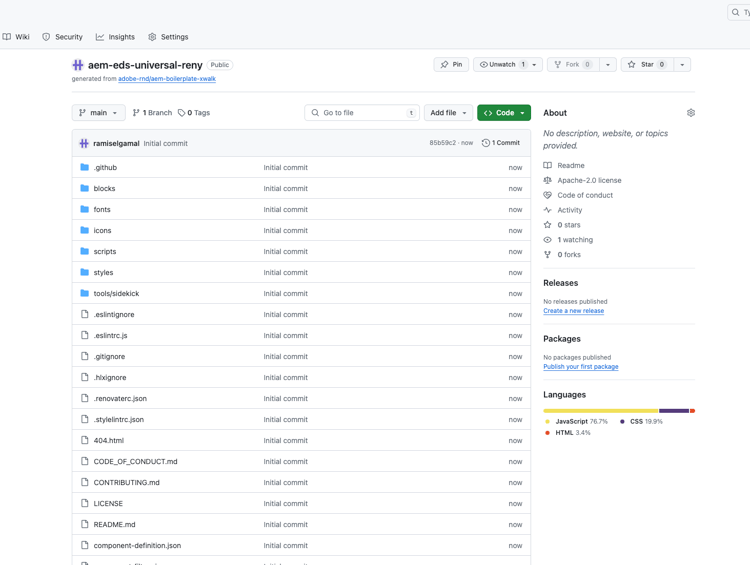Click ramiselgamal's avatar in commit header

click(x=84, y=143)
